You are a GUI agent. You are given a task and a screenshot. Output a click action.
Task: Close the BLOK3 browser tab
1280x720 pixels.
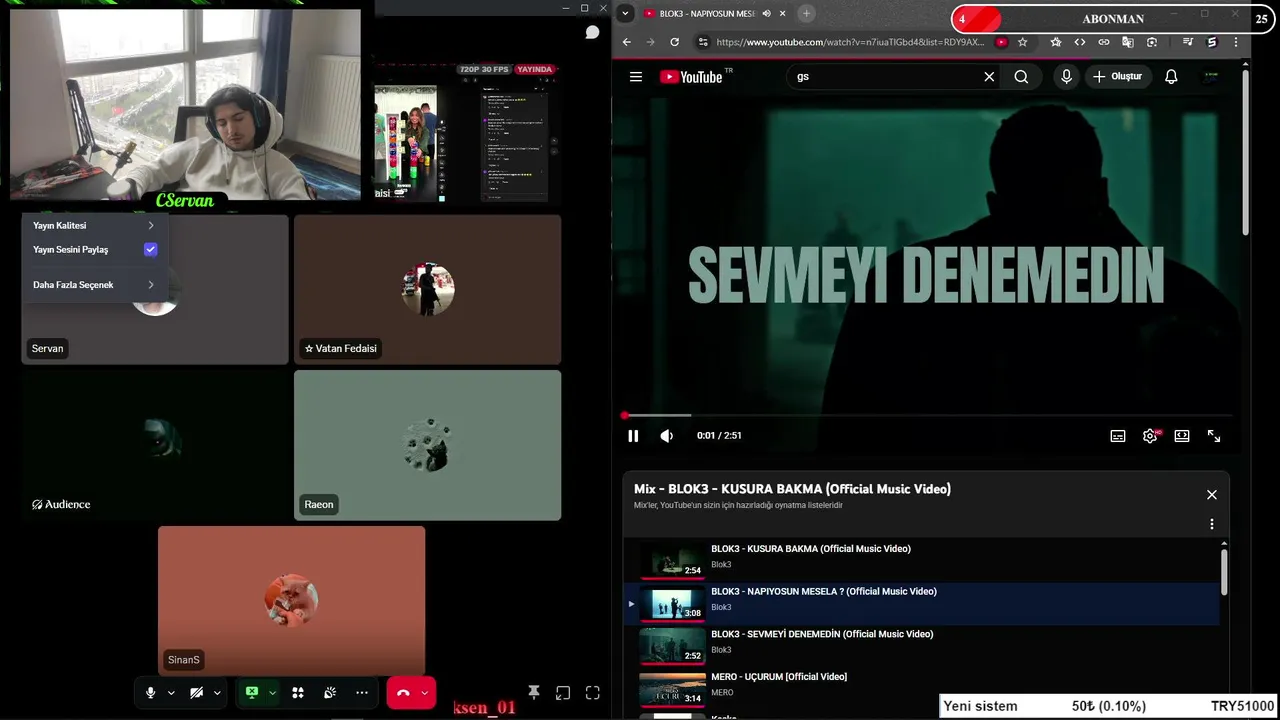pyautogui.click(x=782, y=13)
